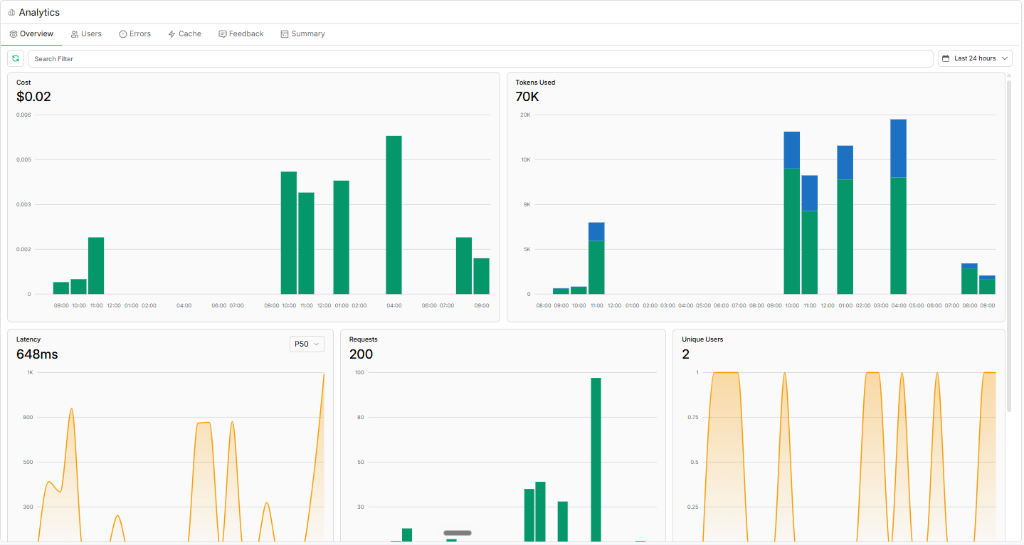Open the Summary tab
This screenshot has height=545, width=1024.
(302, 34)
